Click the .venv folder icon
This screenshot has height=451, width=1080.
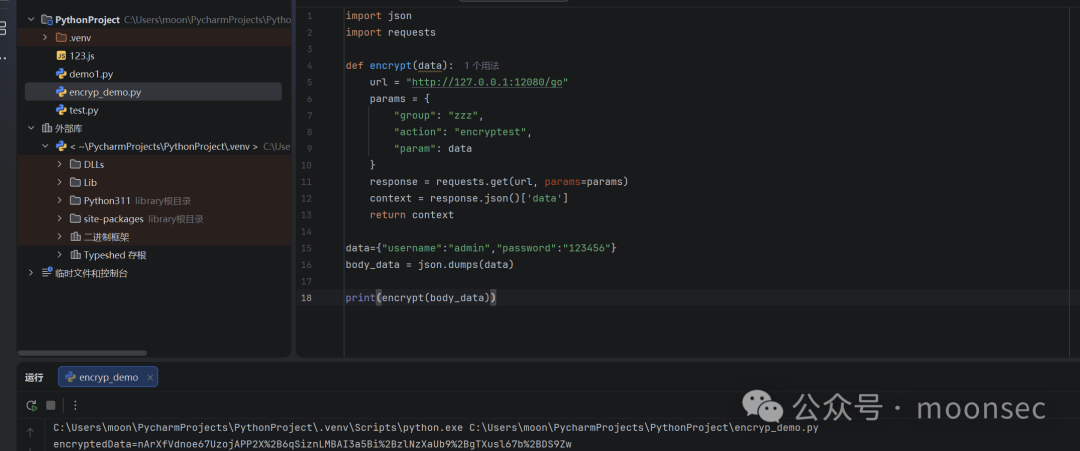pyautogui.click(x=61, y=38)
